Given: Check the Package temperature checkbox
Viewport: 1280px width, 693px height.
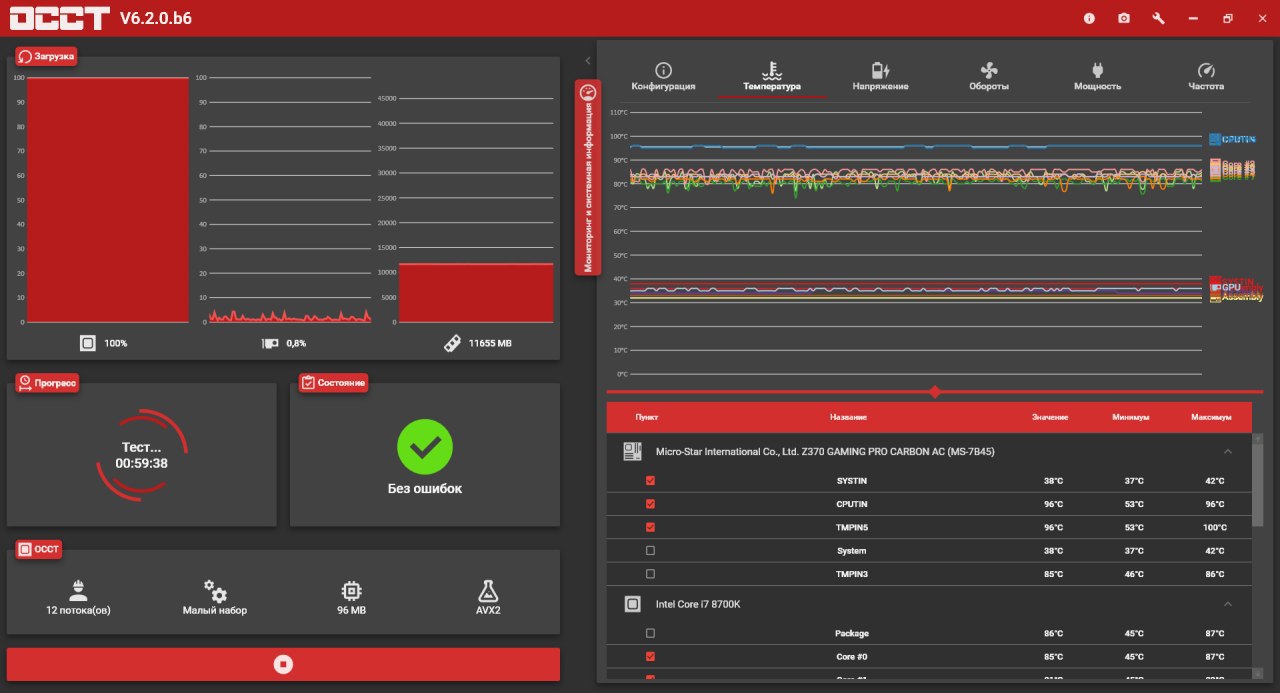Looking at the screenshot, I should click(651, 633).
